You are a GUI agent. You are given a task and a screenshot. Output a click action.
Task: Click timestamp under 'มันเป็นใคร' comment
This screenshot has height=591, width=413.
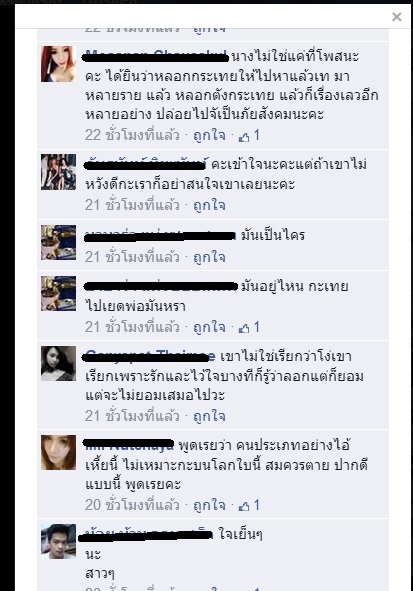click(132, 257)
